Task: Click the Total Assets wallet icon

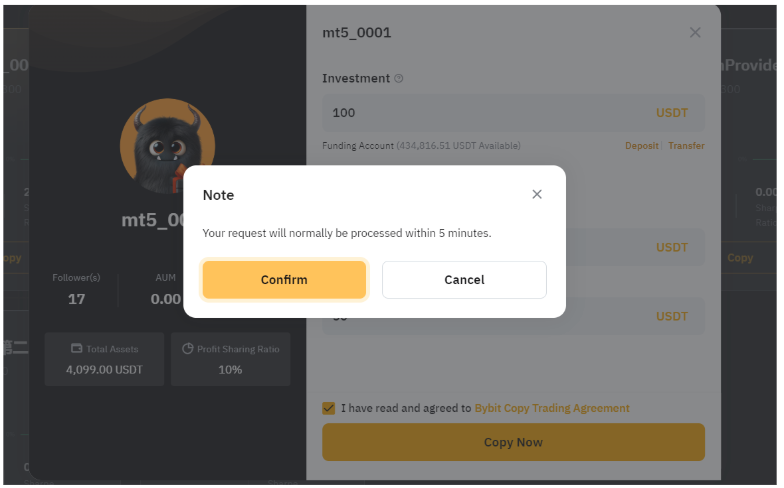Action: point(76,349)
